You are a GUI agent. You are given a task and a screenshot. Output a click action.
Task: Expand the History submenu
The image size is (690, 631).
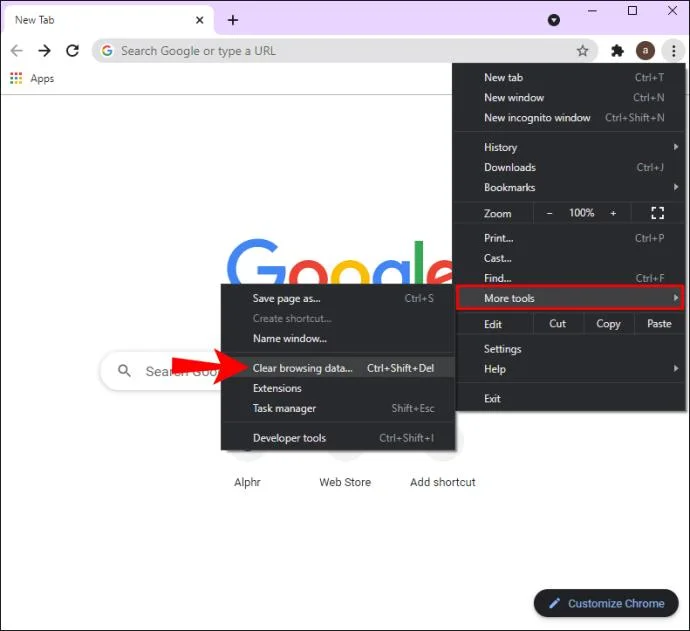point(569,147)
